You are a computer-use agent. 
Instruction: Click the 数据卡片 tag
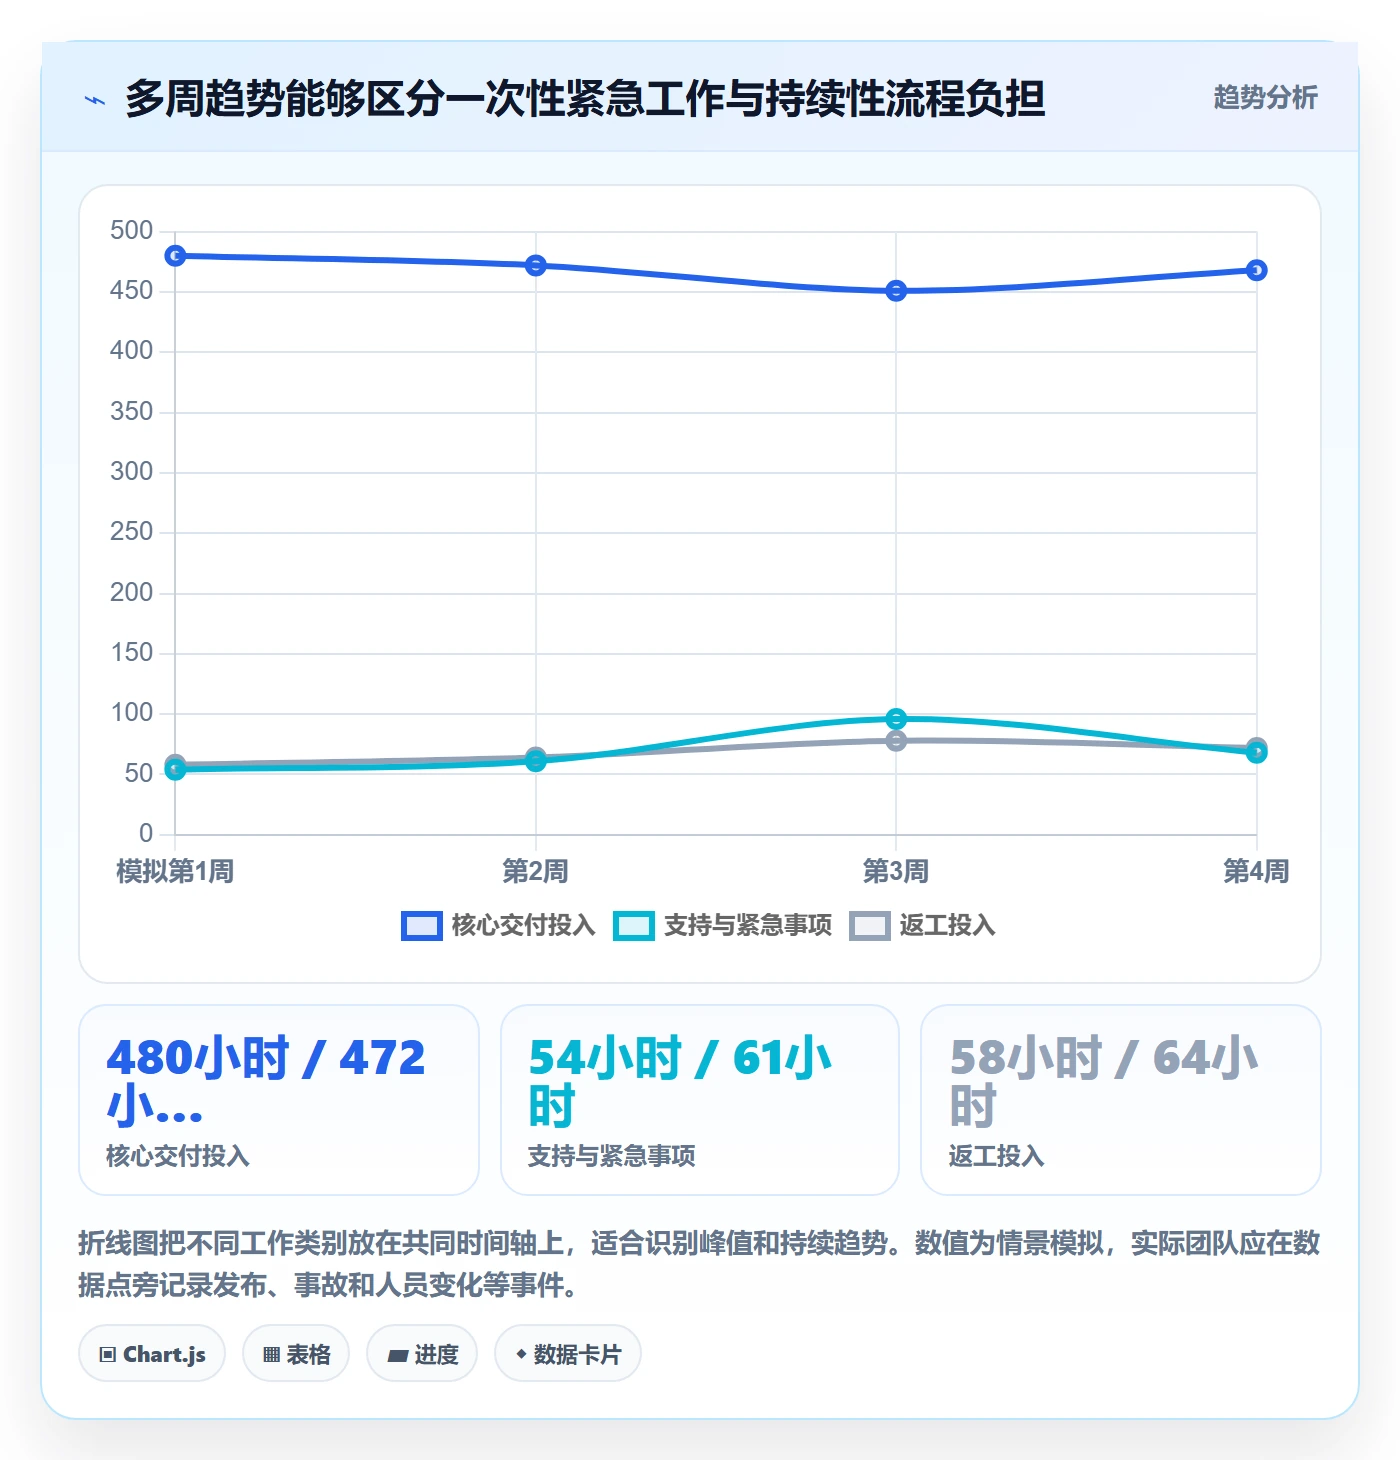click(x=568, y=1354)
